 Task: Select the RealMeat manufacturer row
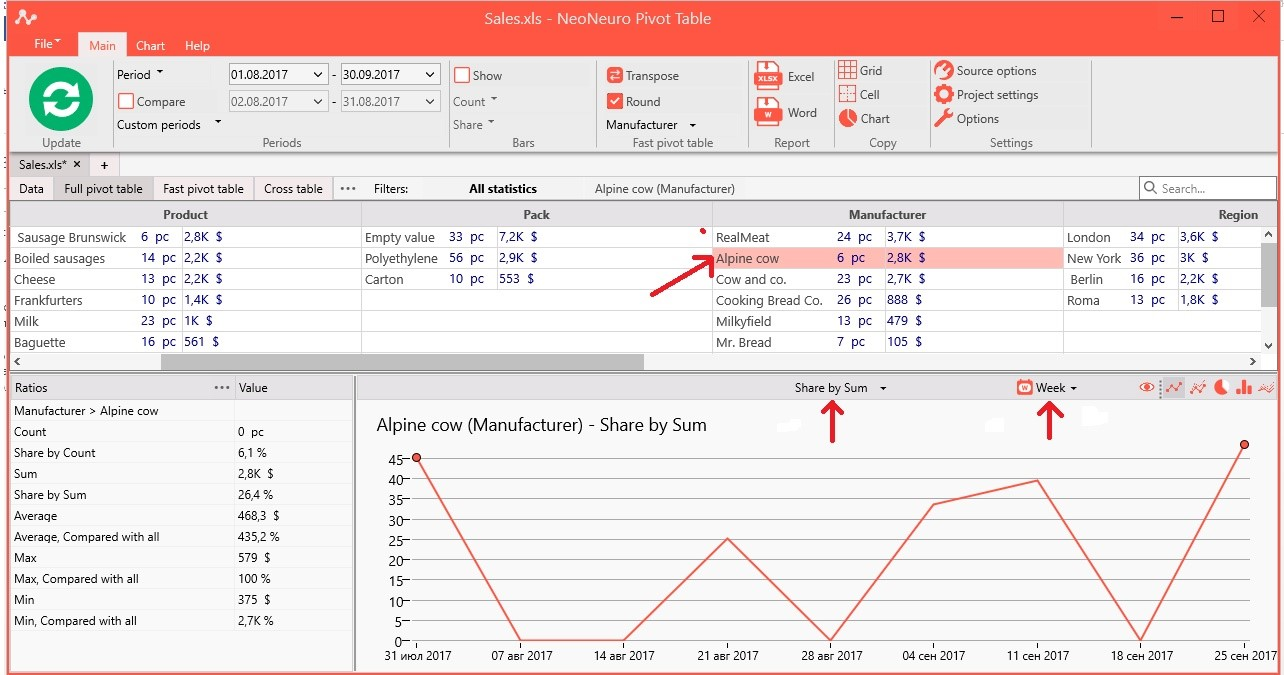[887, 237]
